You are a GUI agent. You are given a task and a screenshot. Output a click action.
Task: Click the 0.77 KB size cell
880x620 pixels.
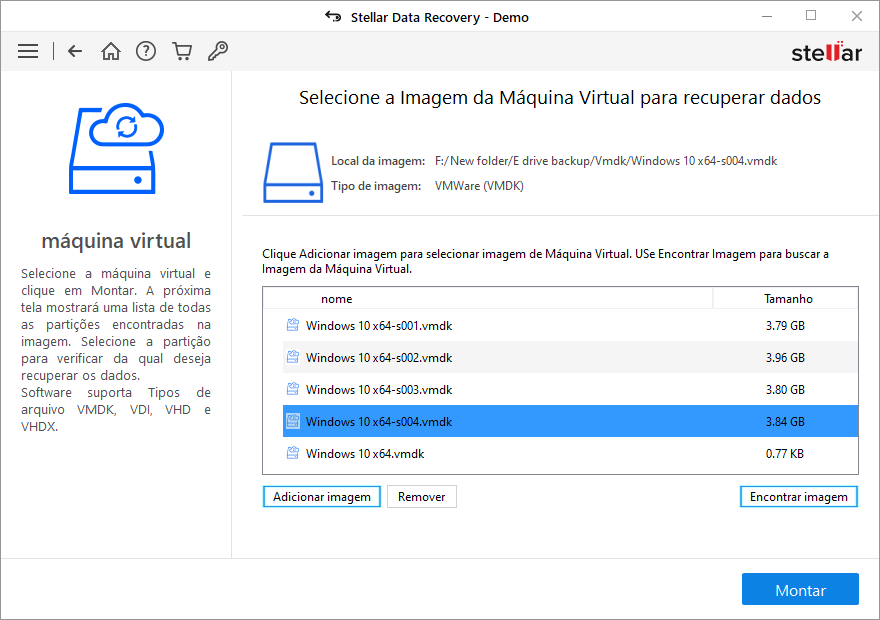pyautogui.click(x=785, y=453)
